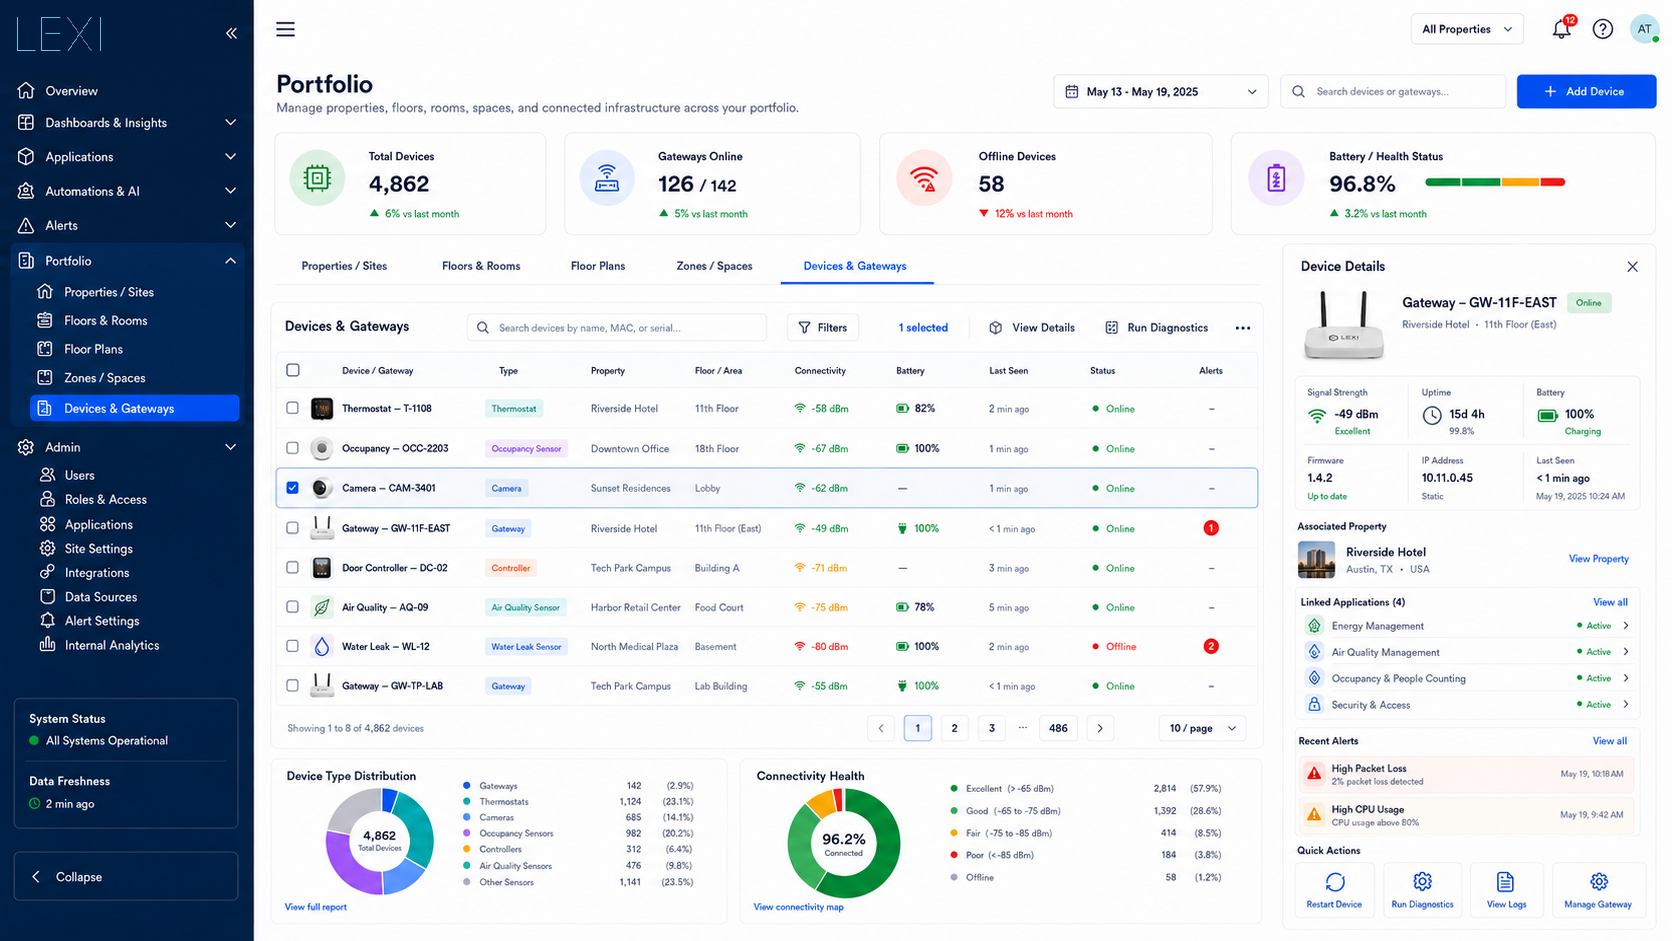Click Connectivity Health donut chart
The height and width of the screenshot is (941, 1672).
pyautogui.click(x=843, y=843)
